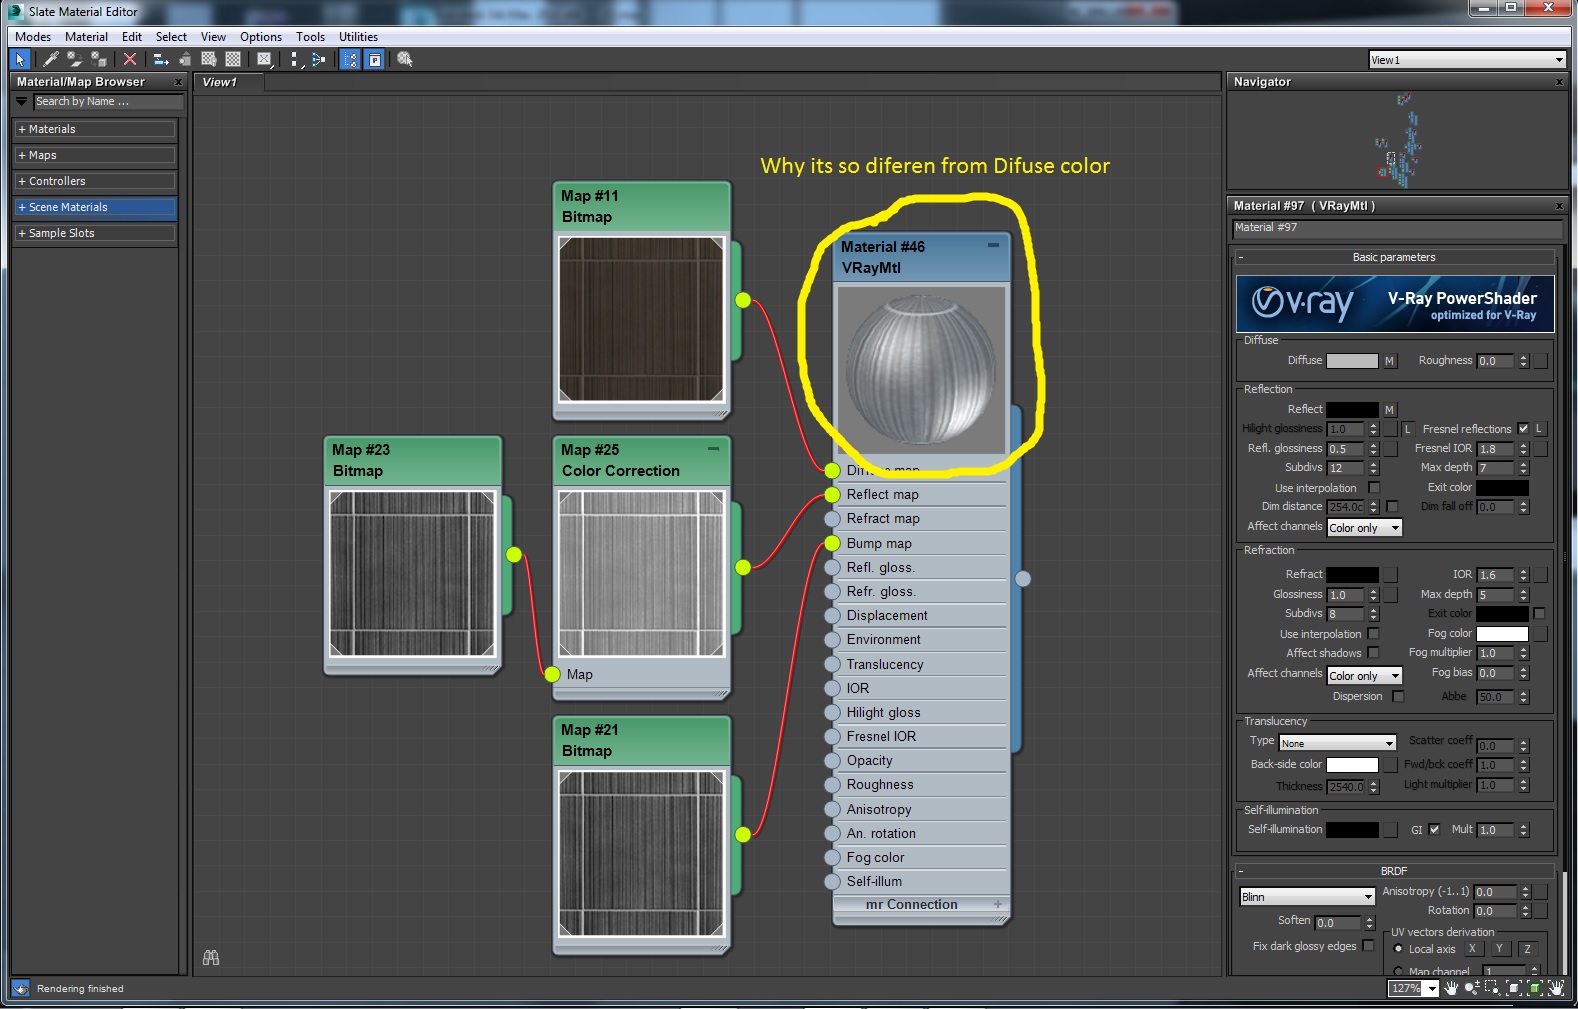The height and width of the screenshot is (1009, 1578).
Task: Disable Fresnel reflections checkbox
Action: tap(1523, 429)
